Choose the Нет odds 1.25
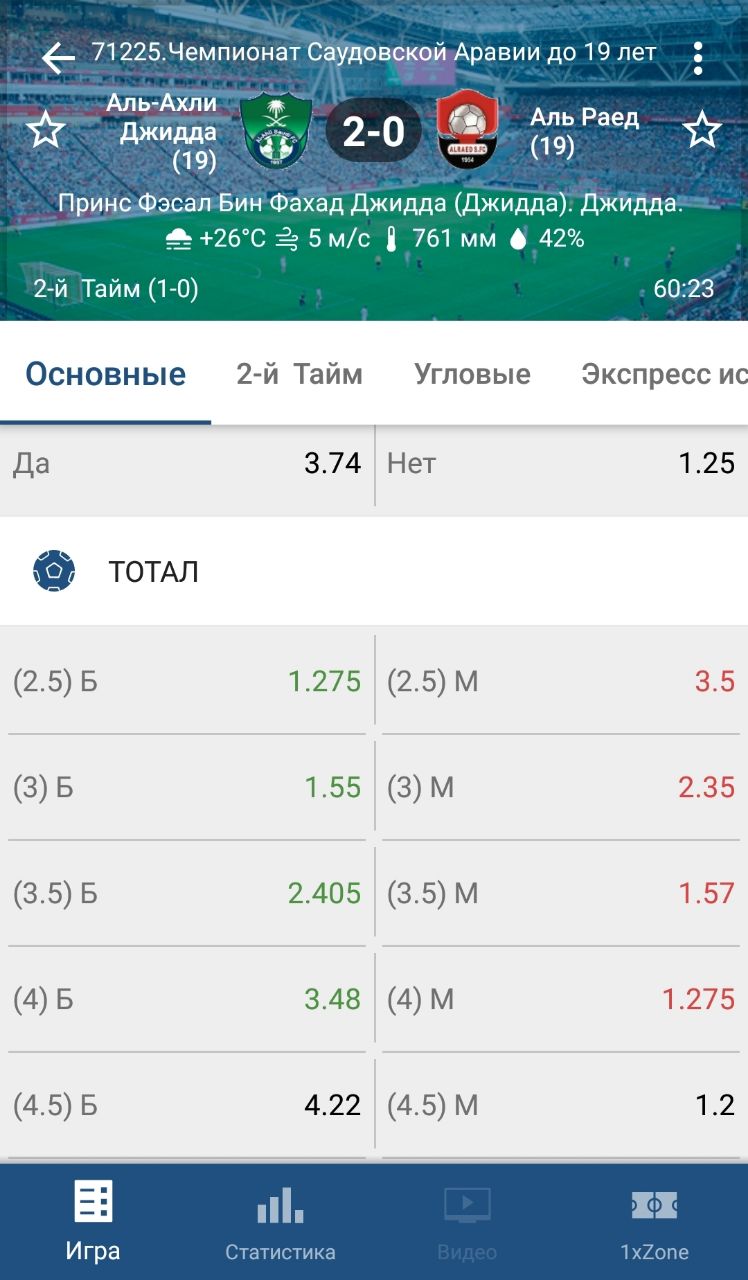The image size is (748, 1280). click(x=560, y=464)
